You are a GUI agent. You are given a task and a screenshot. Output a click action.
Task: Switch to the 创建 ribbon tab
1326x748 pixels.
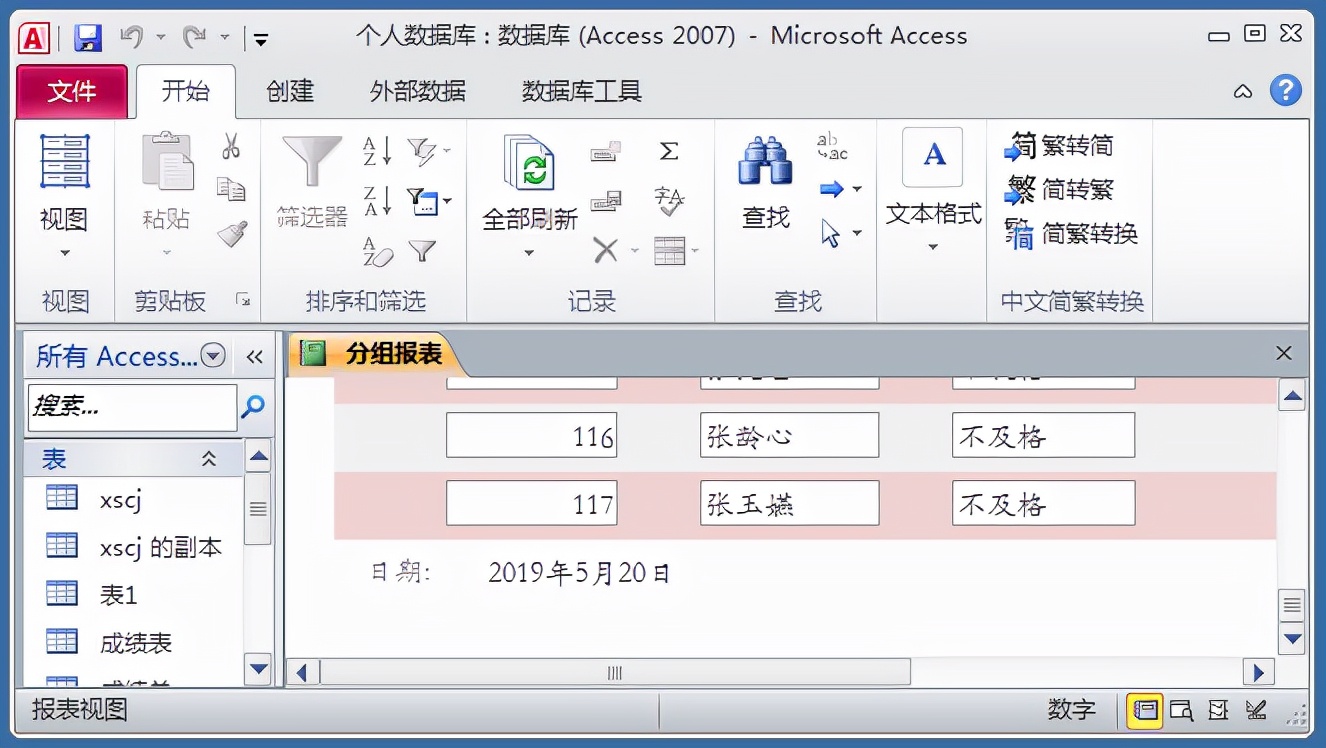click(288, 91)
